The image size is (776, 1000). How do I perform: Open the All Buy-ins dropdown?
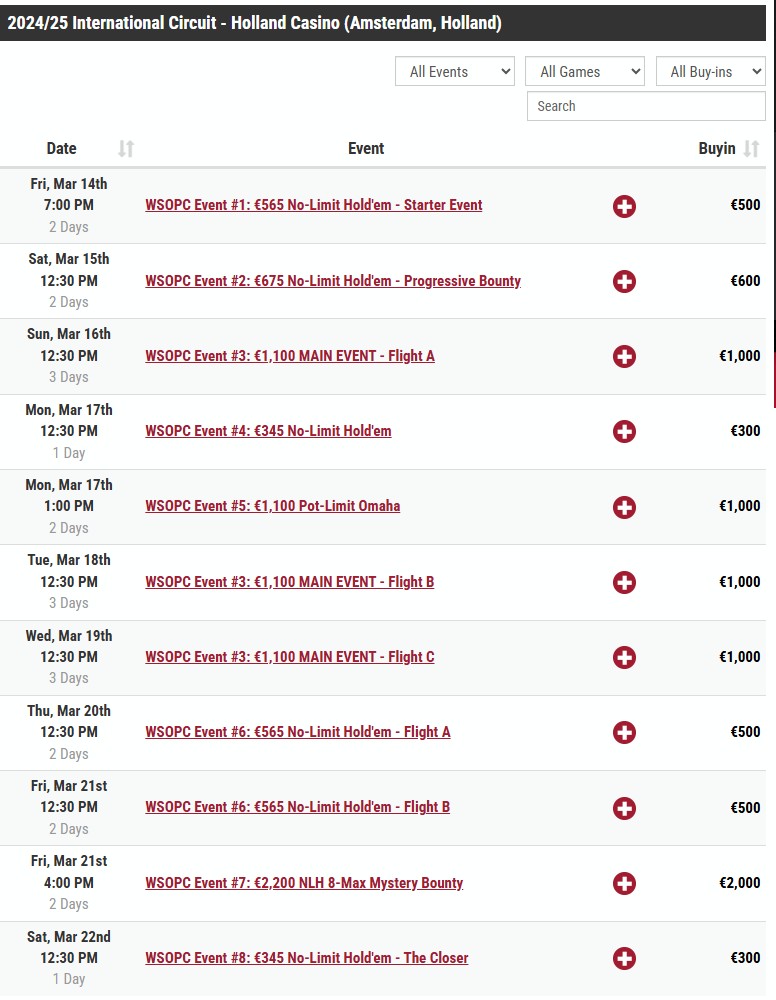[710, 71]
